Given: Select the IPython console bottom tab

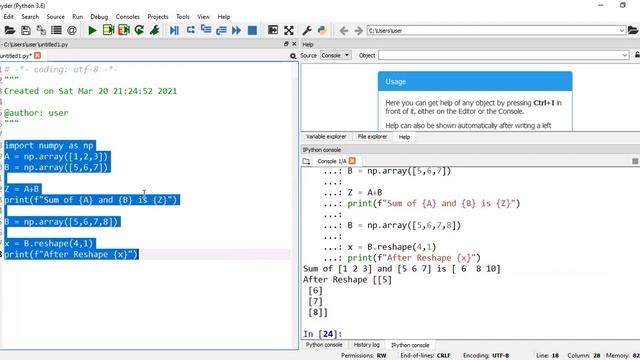Looking at the screenshot, I should (x=410, y=345).
